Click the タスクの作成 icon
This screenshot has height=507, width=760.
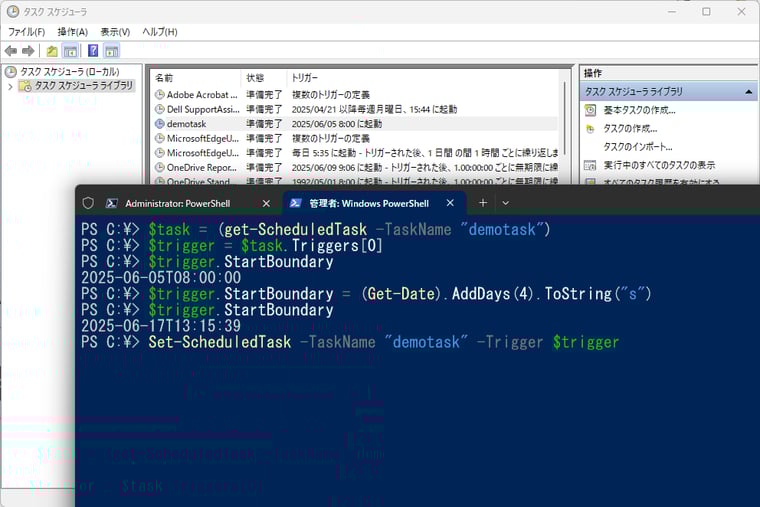coord(590,129)
